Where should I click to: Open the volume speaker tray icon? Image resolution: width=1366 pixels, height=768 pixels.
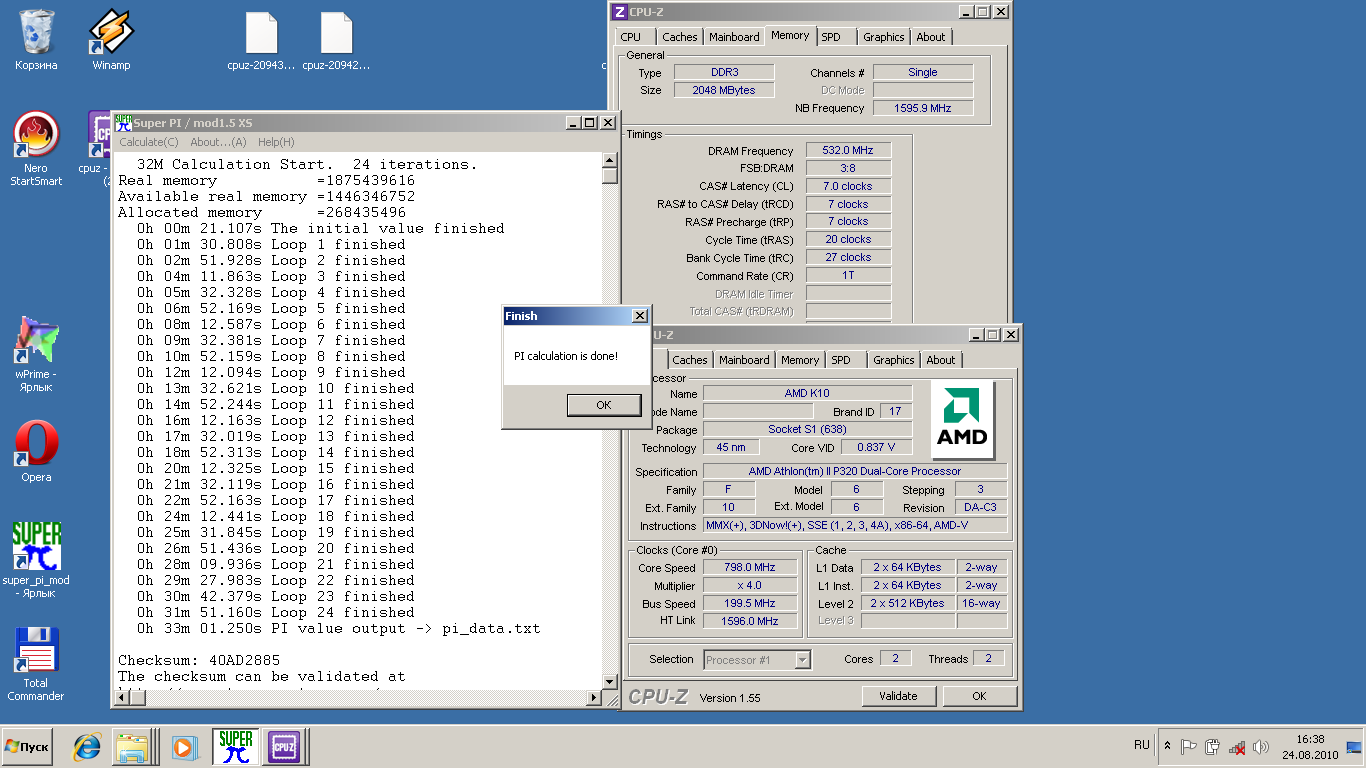pos(1260,746)
